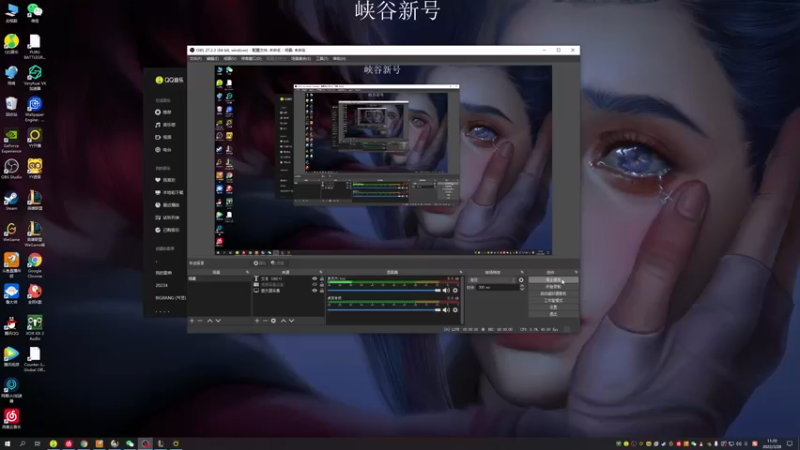
Task: Pop out the 来源 dock using its header icon
Action: [x=321, y=272]
